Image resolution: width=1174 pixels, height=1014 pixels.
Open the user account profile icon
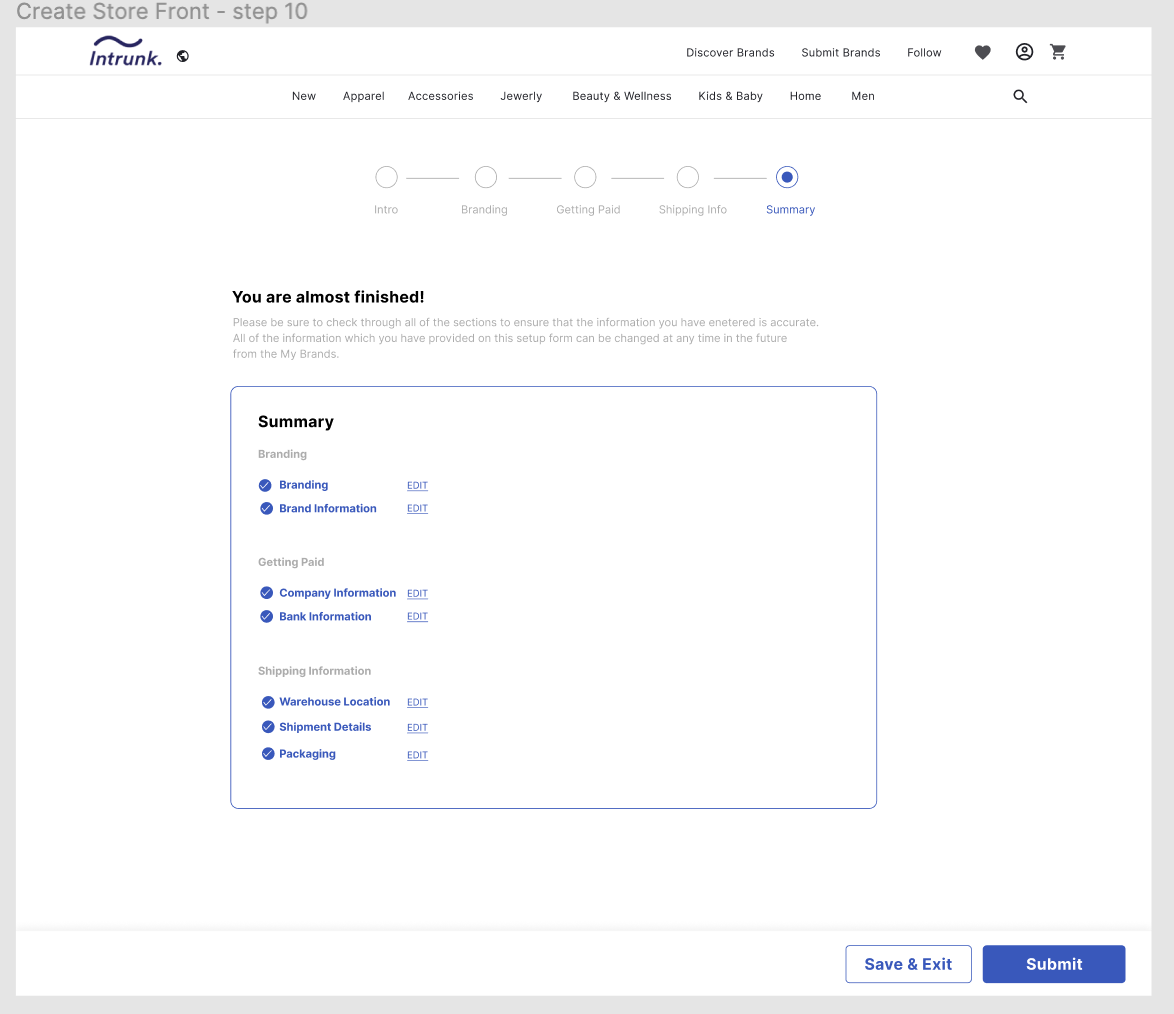(x=1024, y=52)
